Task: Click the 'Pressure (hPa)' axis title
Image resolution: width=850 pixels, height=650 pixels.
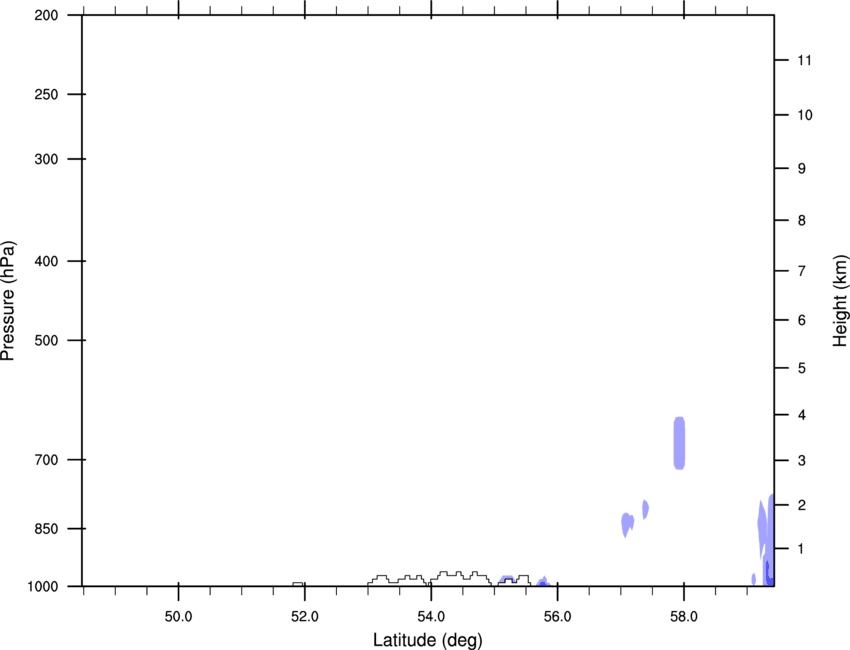Action: tap(8, 301)
